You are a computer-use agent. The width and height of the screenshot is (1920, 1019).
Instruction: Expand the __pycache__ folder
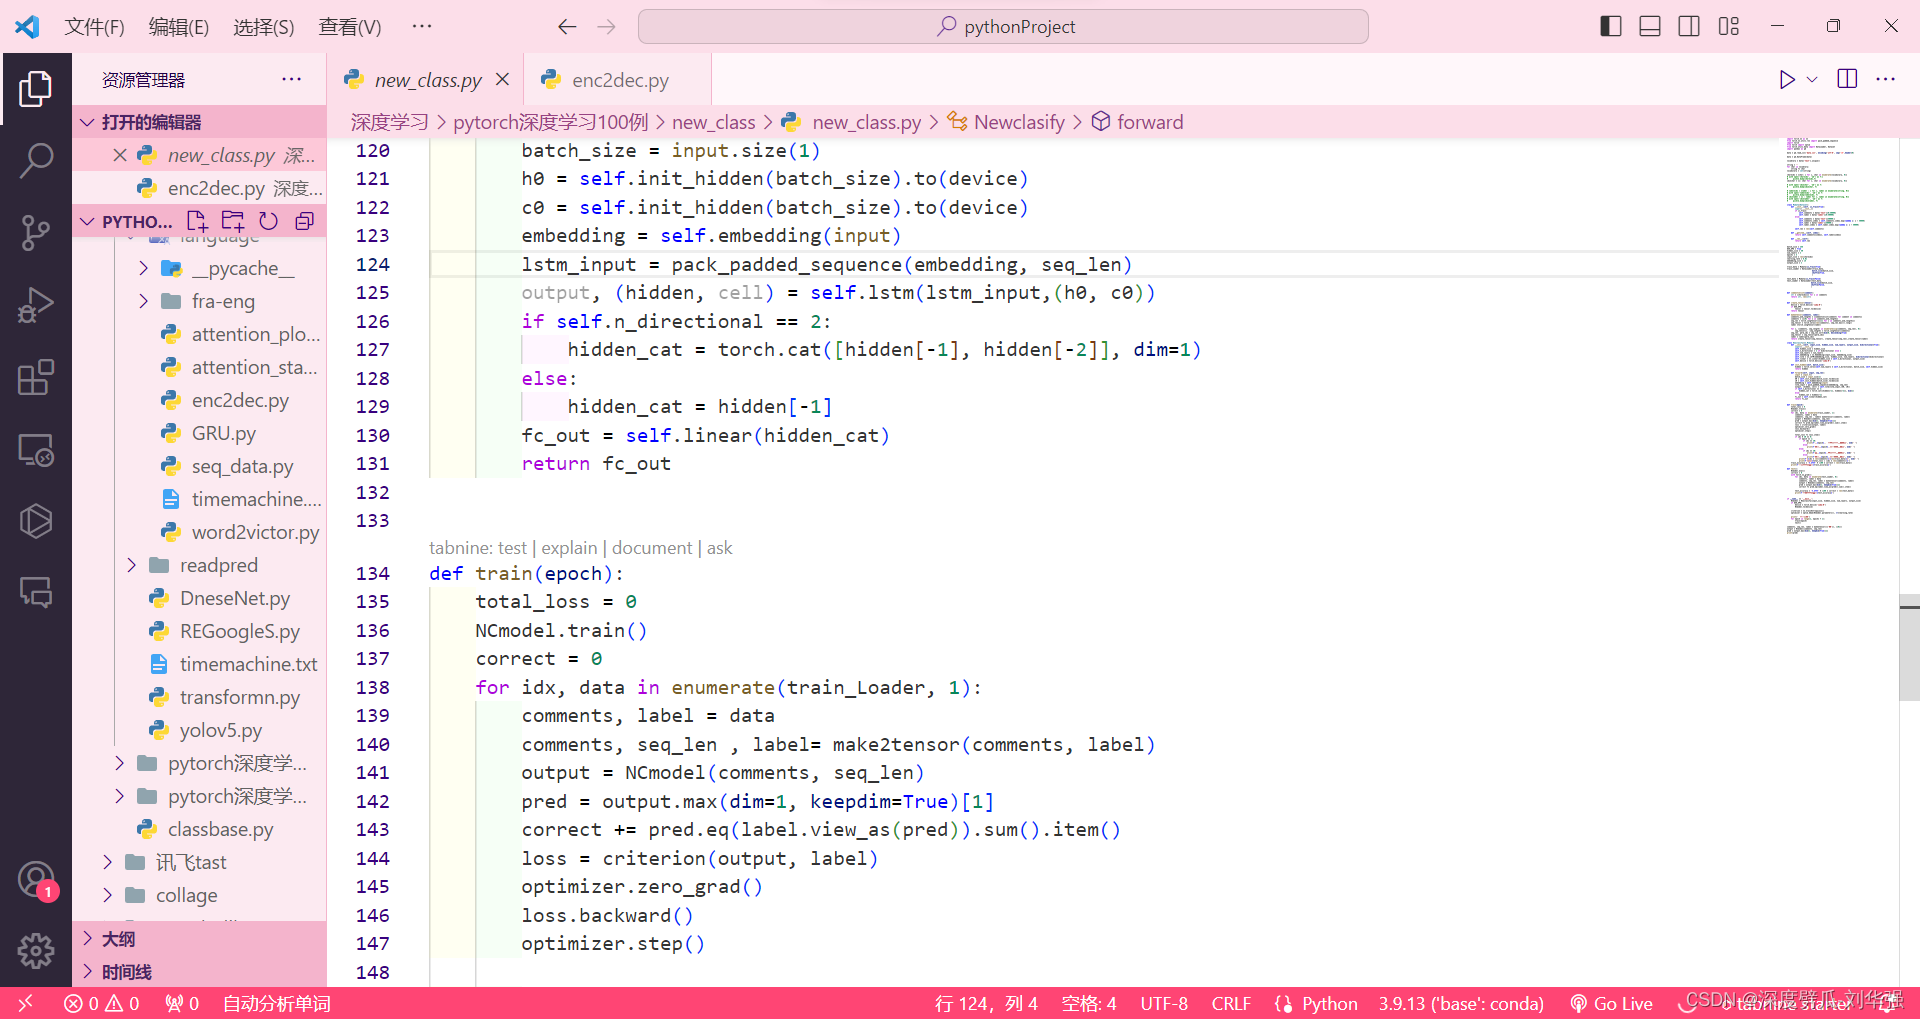(x=143, y=268)
